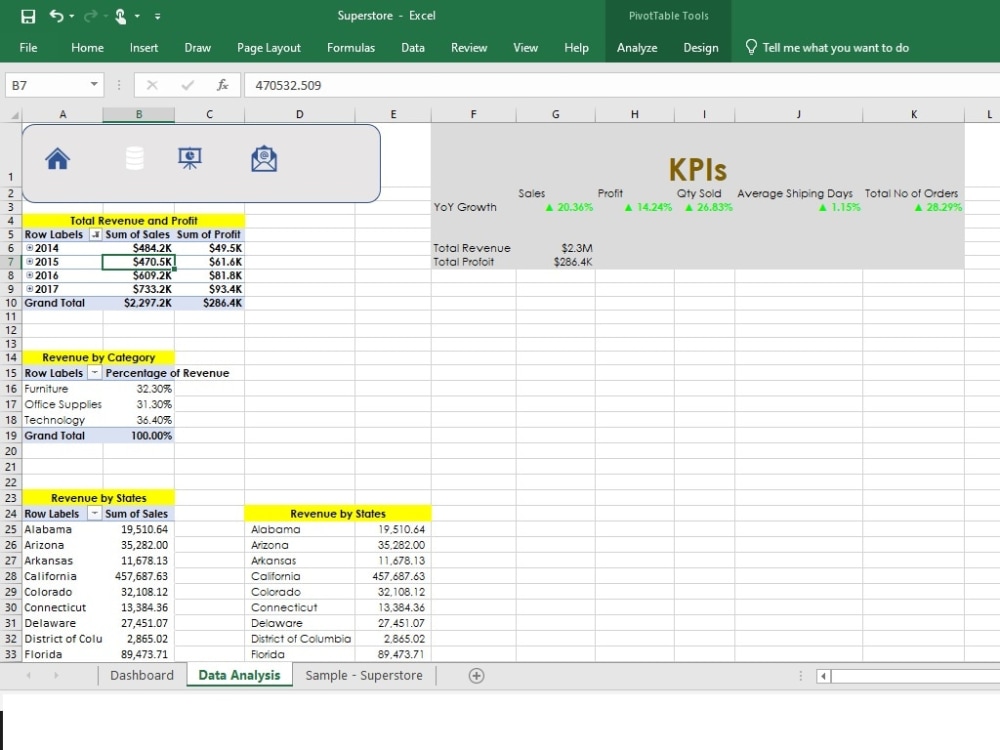The image size is (1000, 750).
Task: Save the workbook using the Quick Access Toolbar
Action: pos(27,15)
